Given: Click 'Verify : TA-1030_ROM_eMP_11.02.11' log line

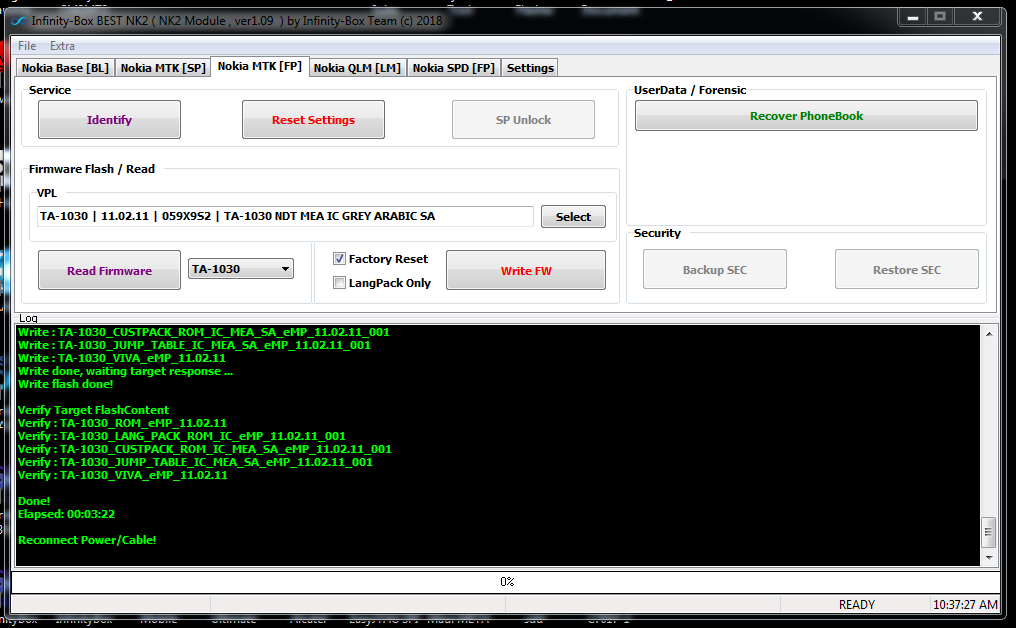Looking at the screenshot, I should click(122, 423).
